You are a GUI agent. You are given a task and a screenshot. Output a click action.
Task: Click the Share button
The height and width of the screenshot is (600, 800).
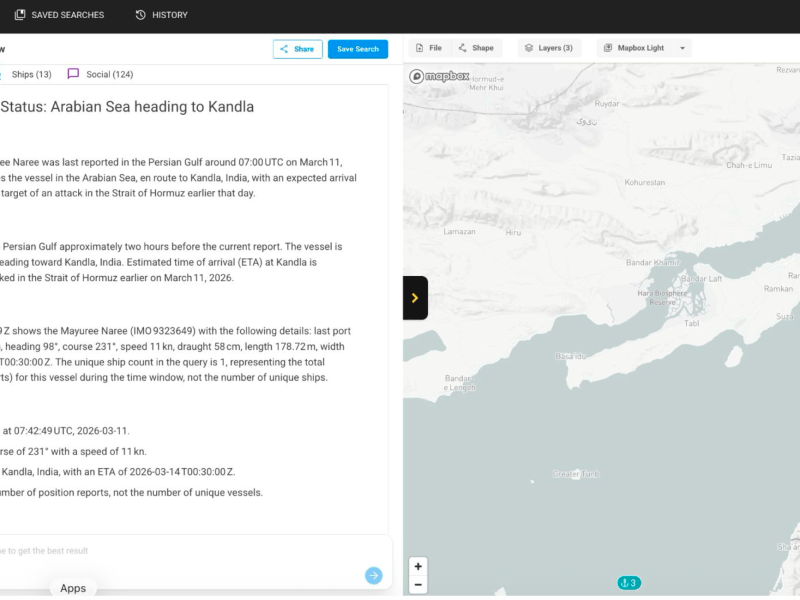coord(297,49)
